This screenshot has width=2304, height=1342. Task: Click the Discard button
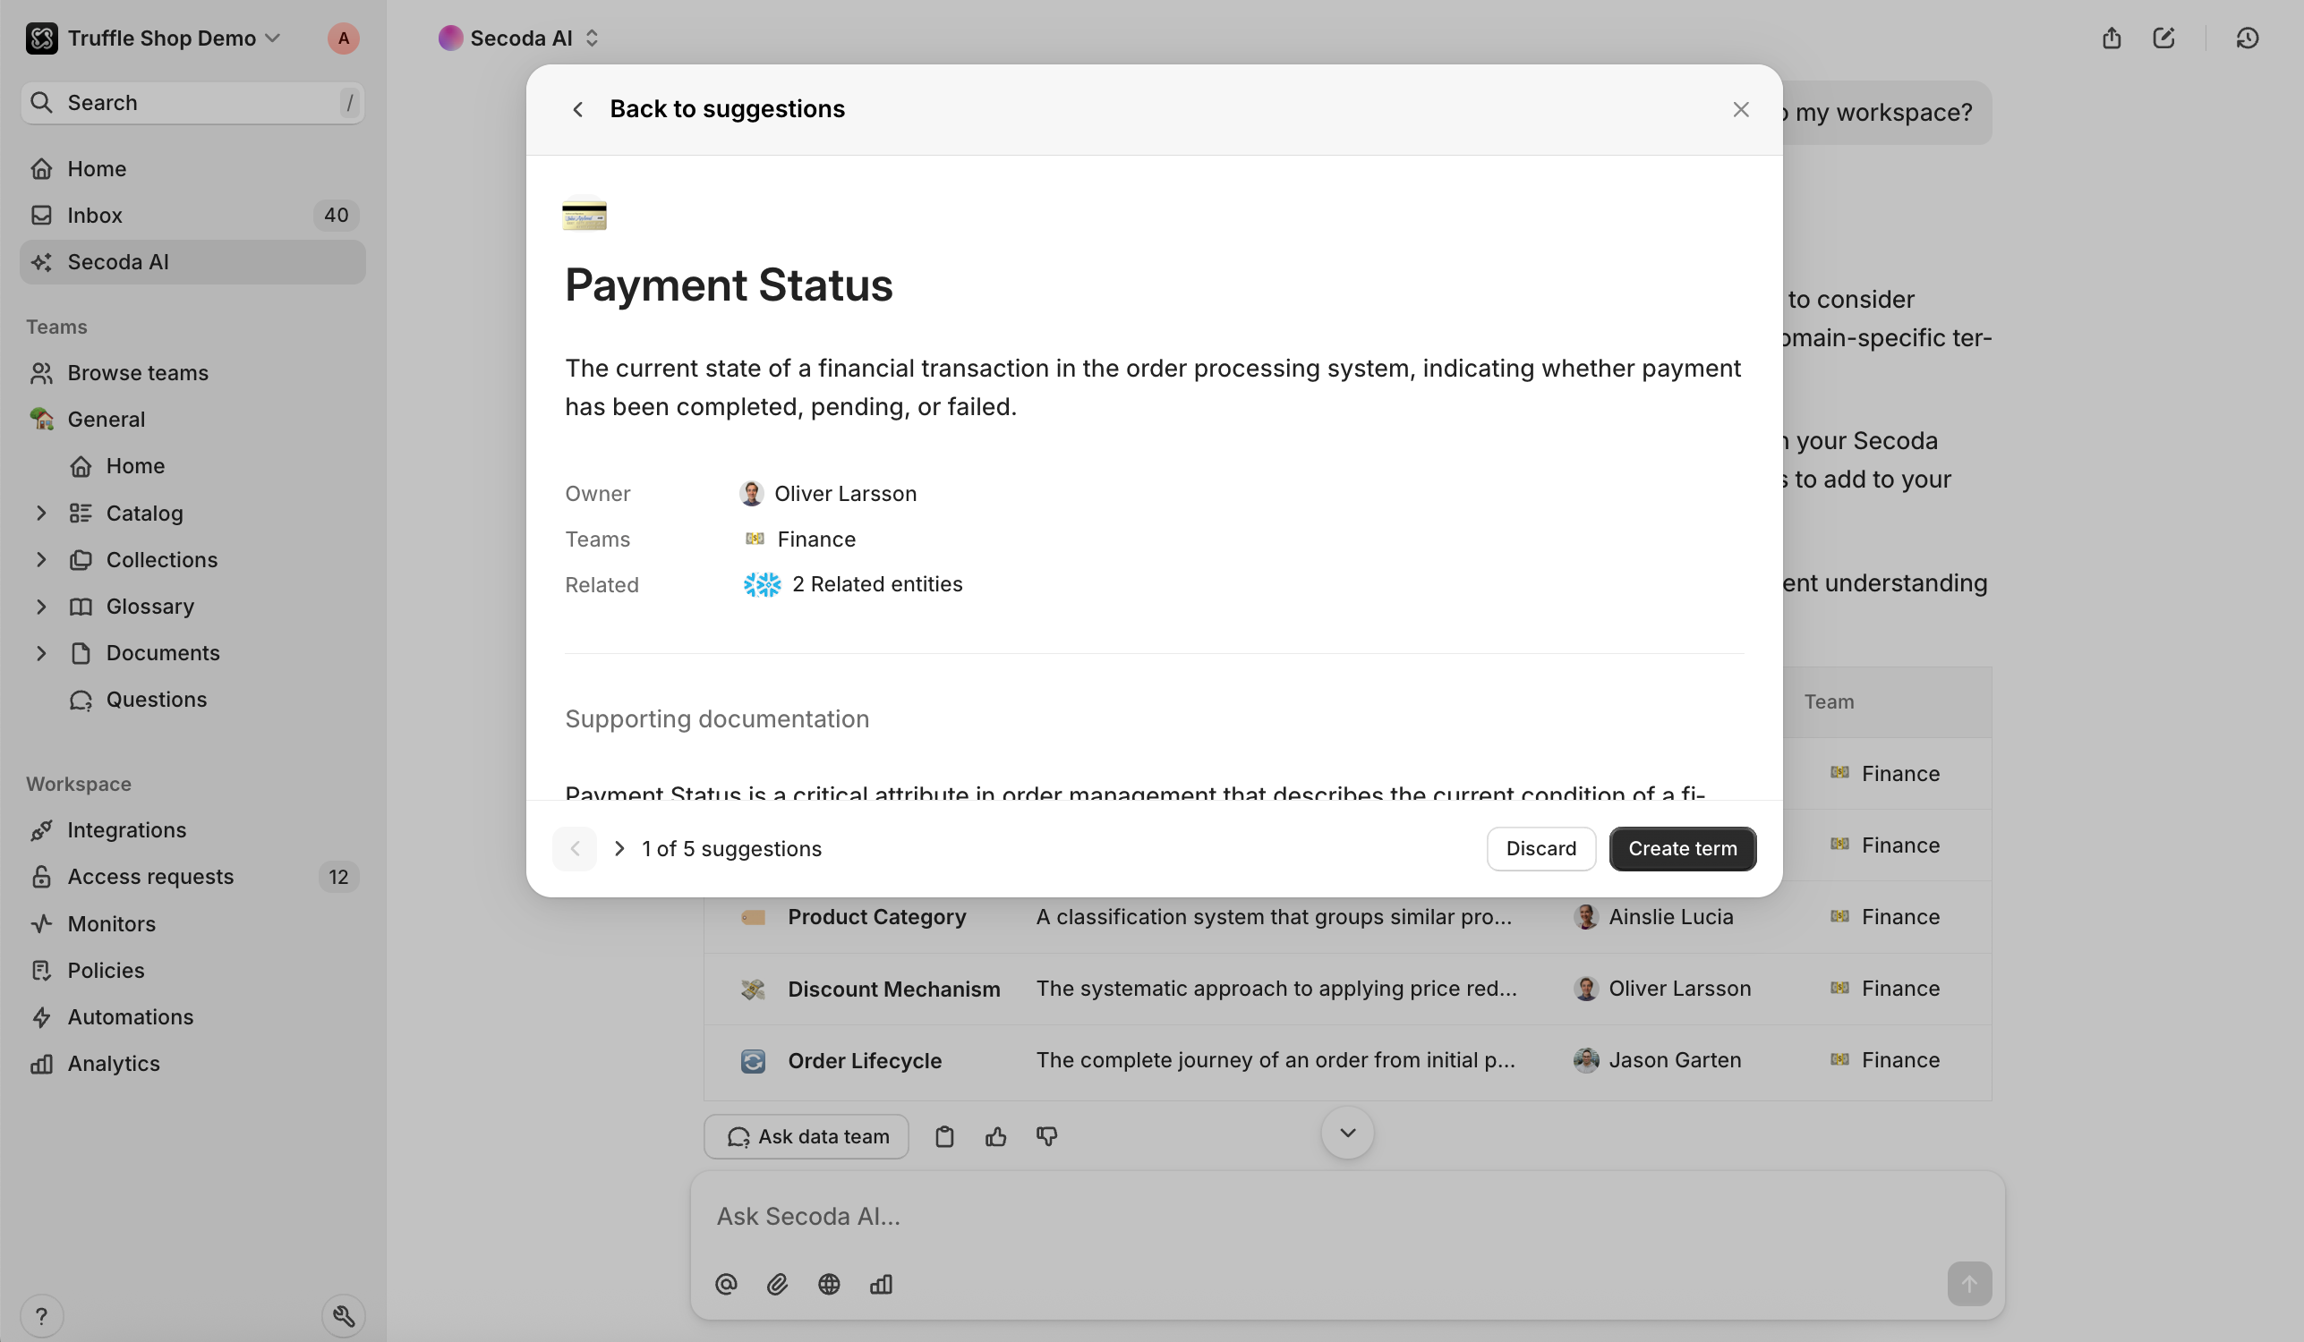[1540, 848]
